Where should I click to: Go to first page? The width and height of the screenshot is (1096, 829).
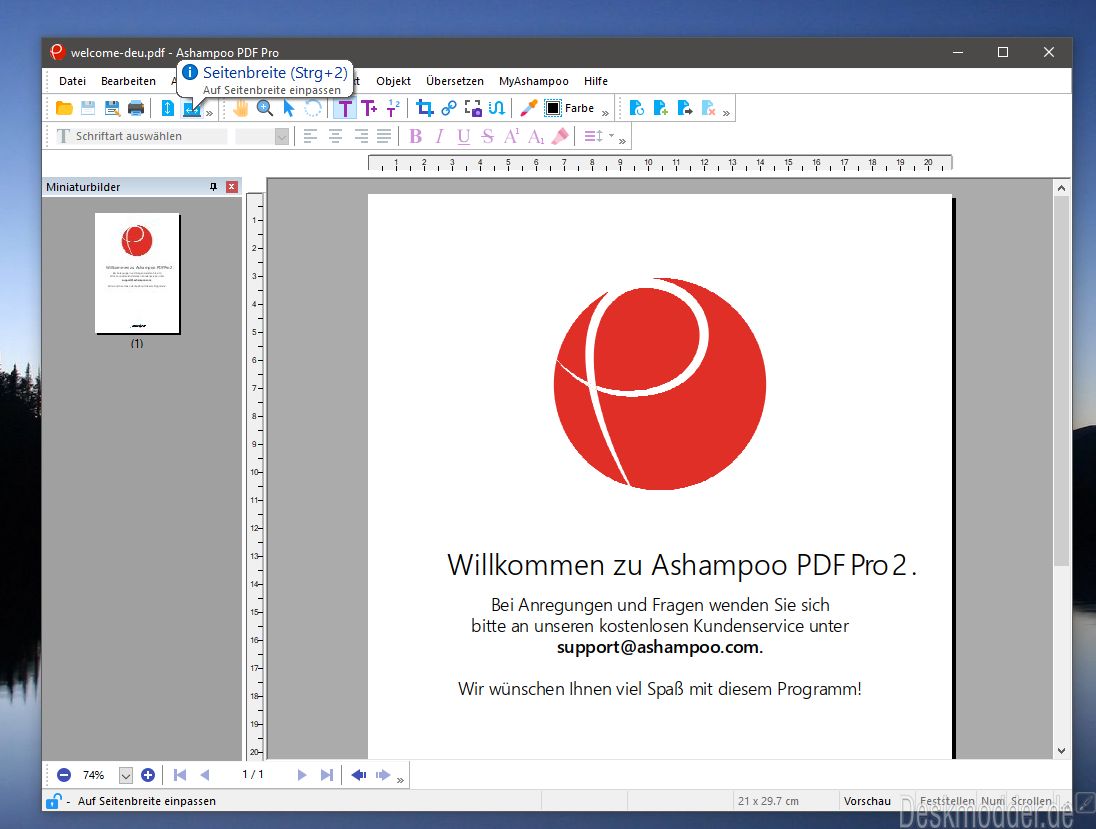[180, 774]
